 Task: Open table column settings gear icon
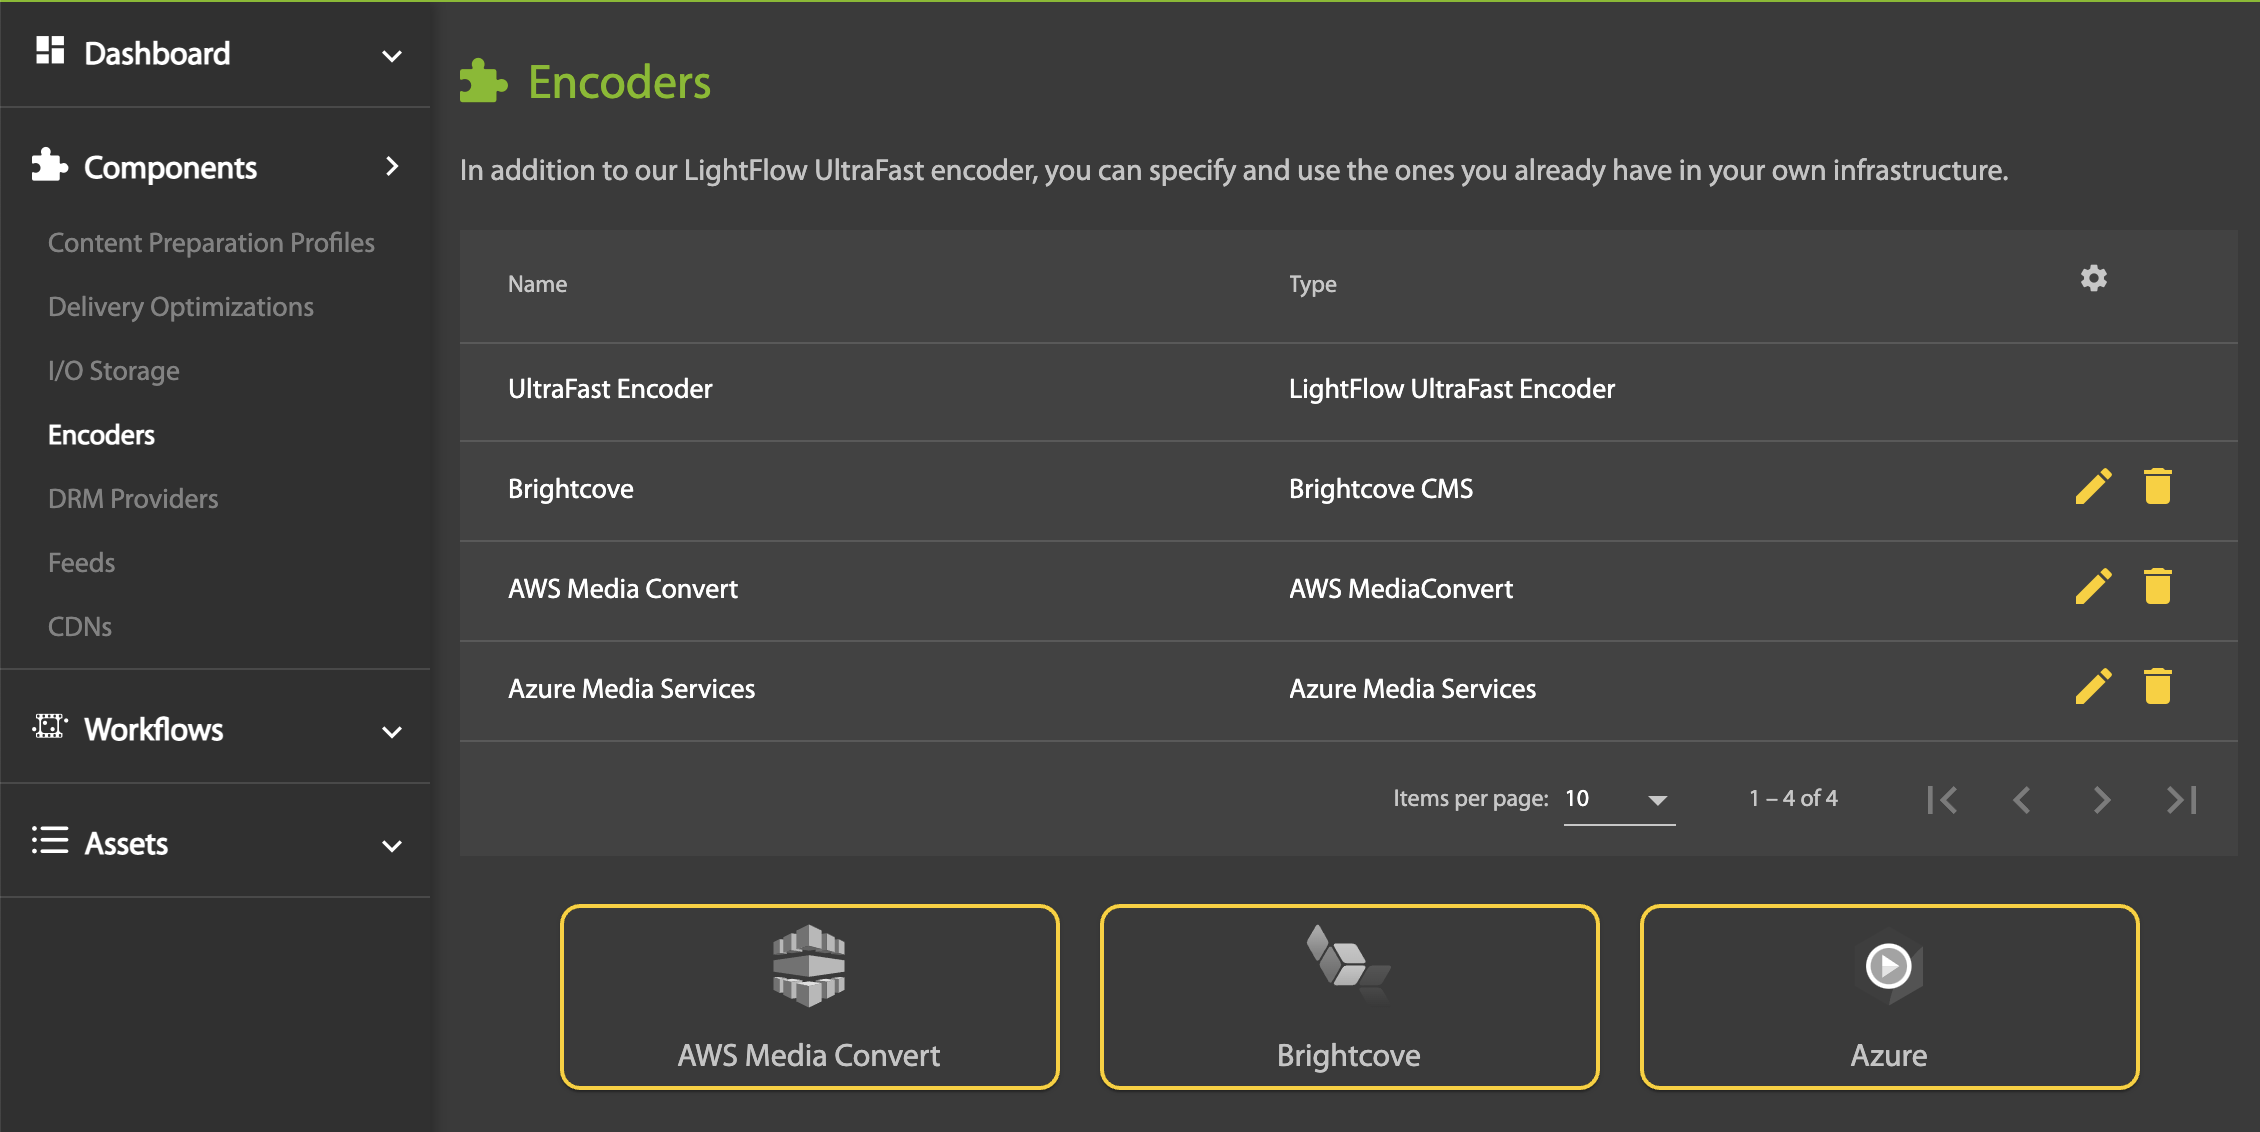(x=2093, y=280)
